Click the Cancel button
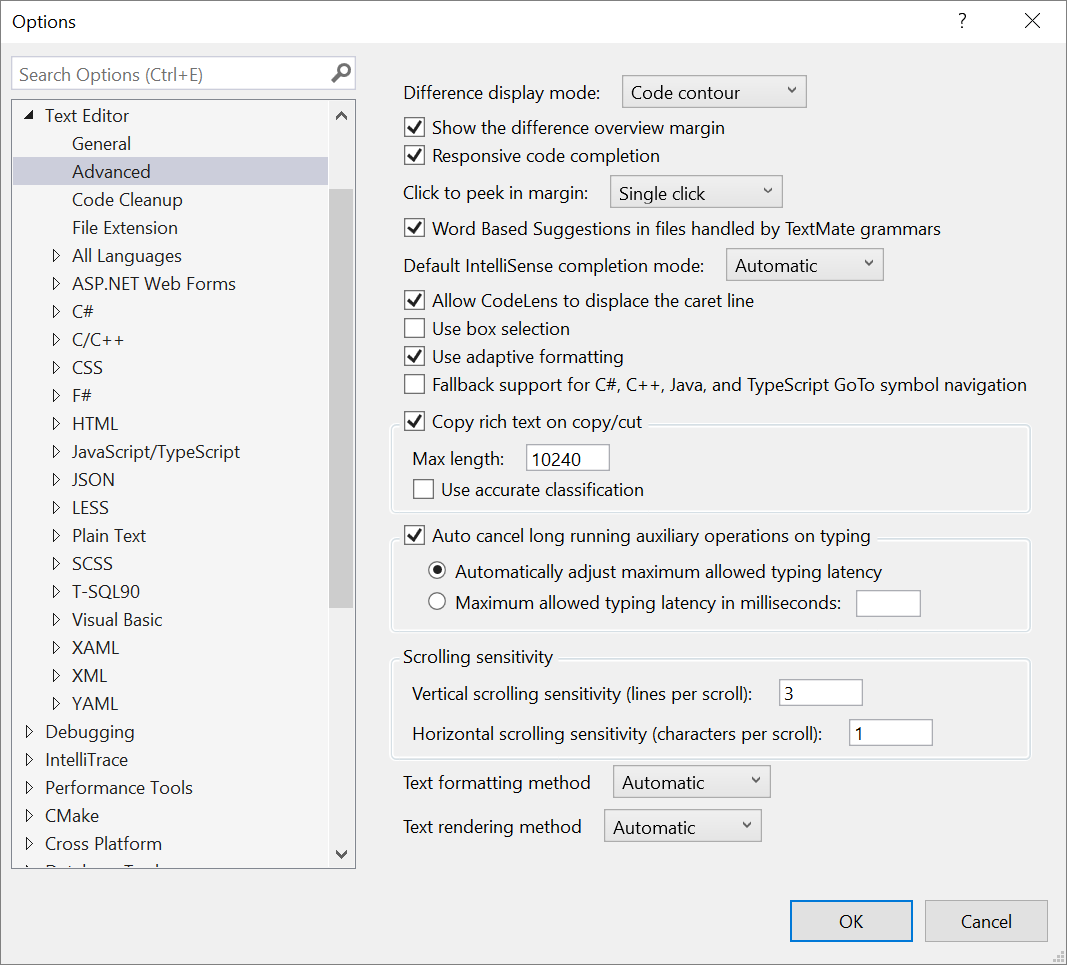 pyautogui.click(x=986, y=921)
